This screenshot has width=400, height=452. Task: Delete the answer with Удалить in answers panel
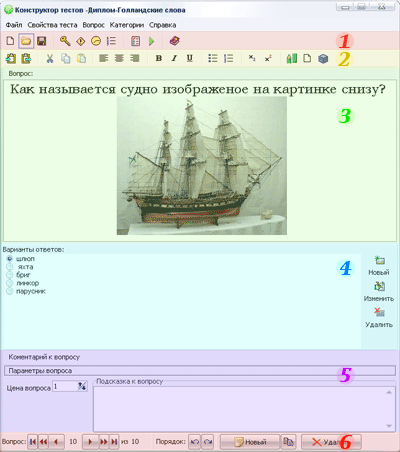[379, 318]
